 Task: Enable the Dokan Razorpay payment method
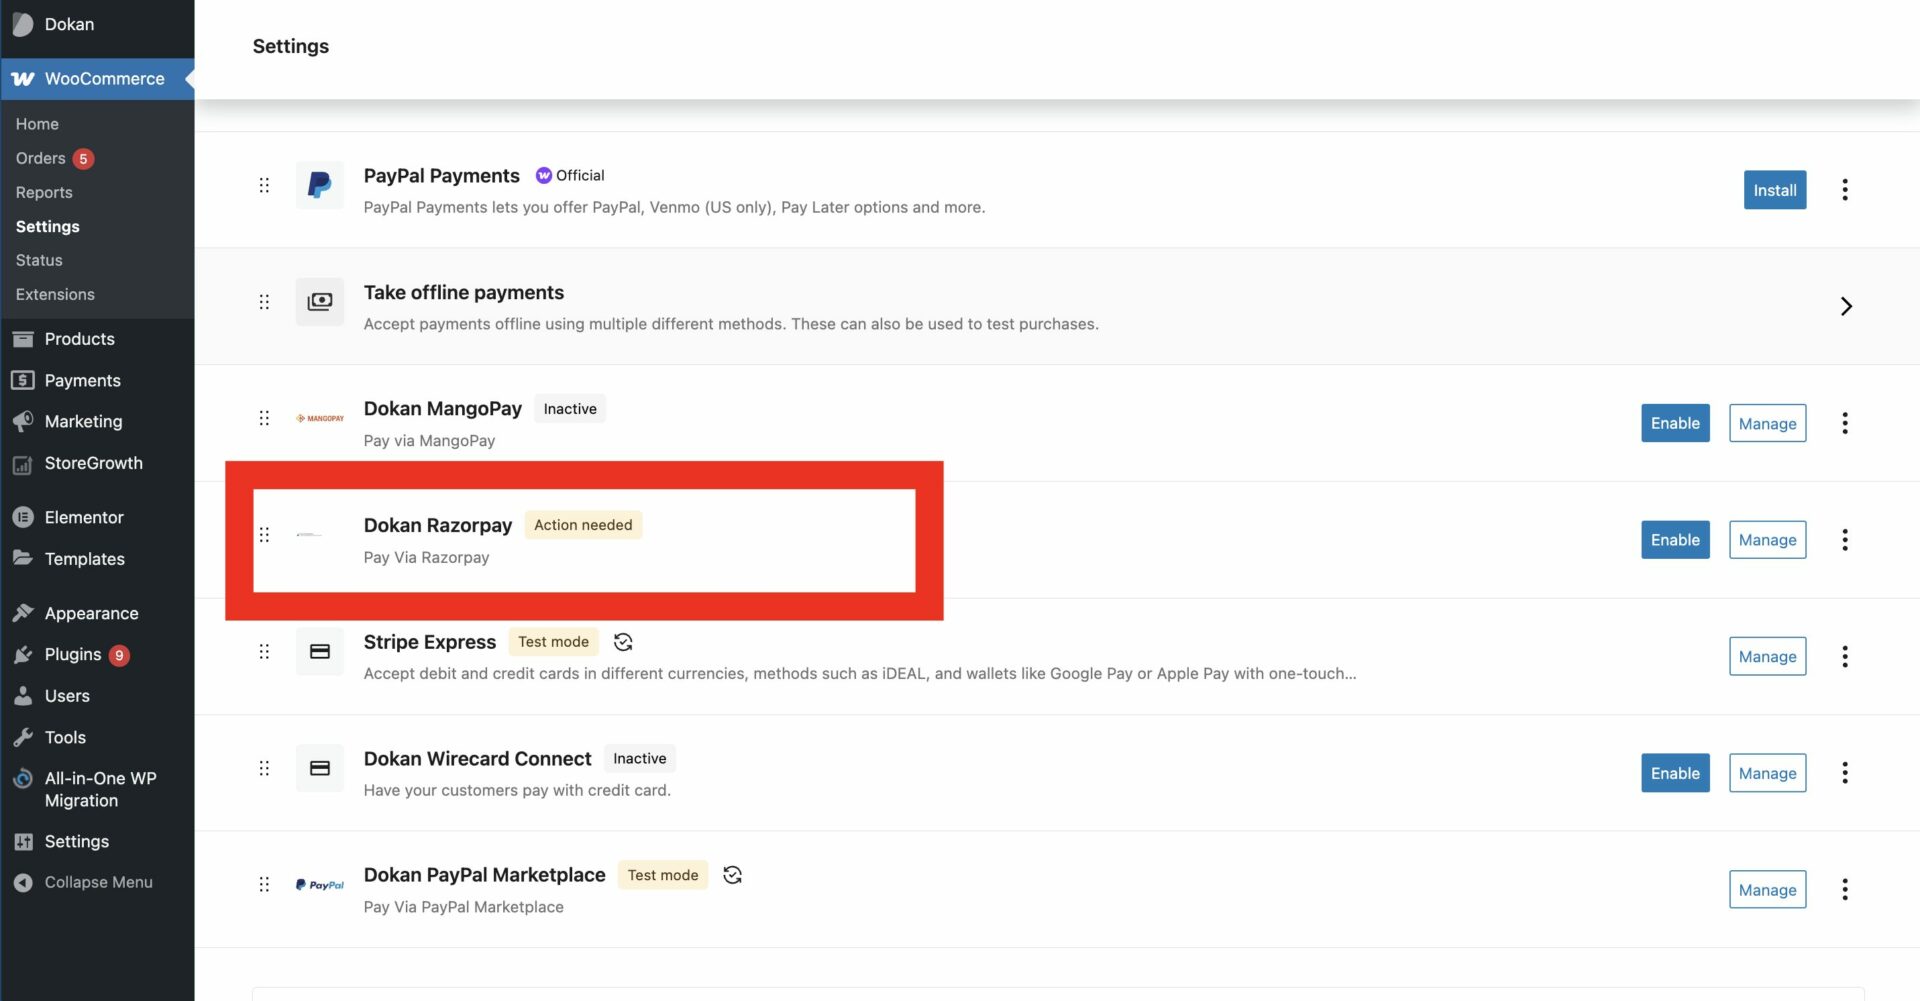click(1674, 540)
